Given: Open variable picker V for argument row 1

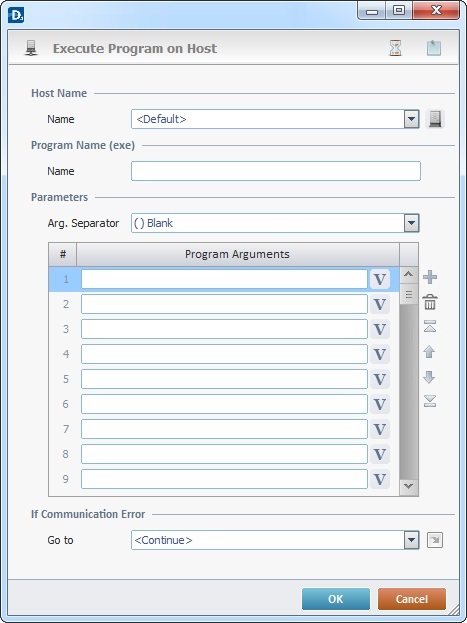Looking at the screenshot, I should pos(380,279).
